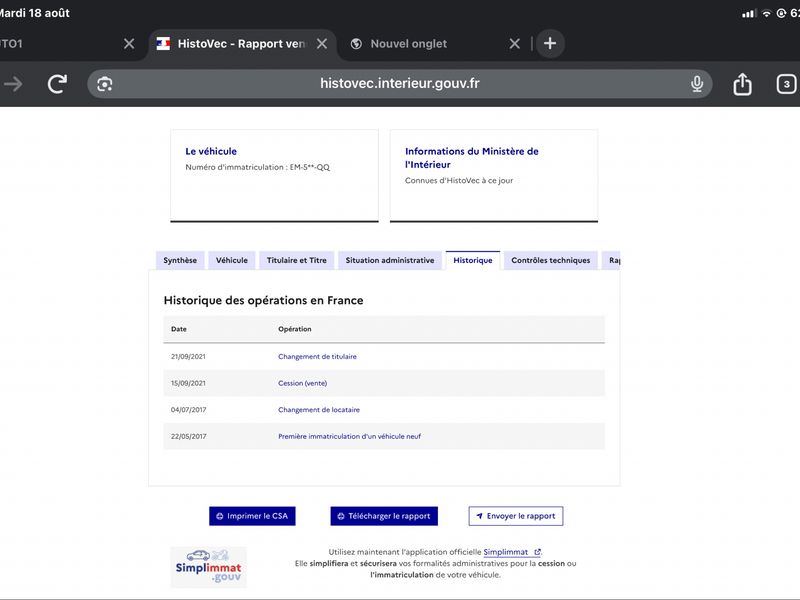The height and width of the screenshot is (600, 800).
Task: Select the Historique tab
Action: 473,260
